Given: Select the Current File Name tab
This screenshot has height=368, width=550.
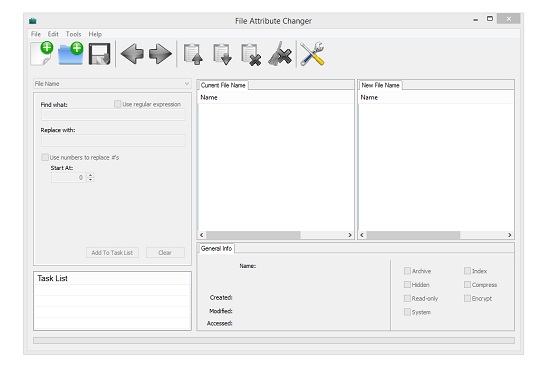Looking at the screenshot, I should click(x=223, y=85).
